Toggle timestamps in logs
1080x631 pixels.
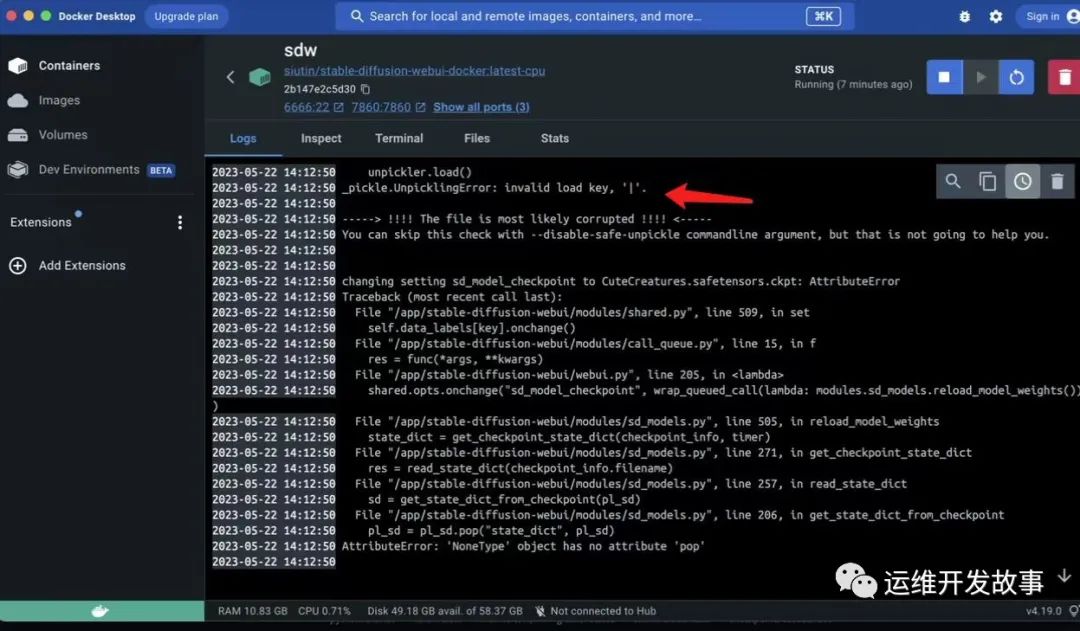pyautogui.click(x=1023, y=181)
